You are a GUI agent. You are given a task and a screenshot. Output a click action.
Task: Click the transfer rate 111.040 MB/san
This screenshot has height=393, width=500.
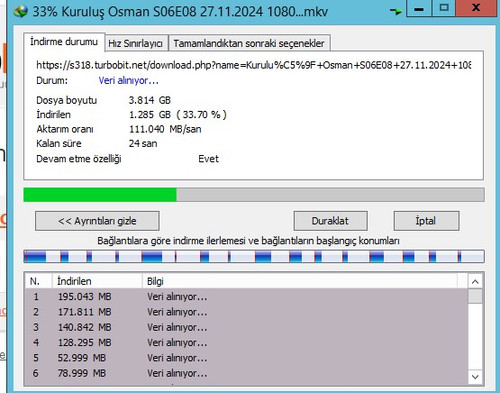pos(165,129)
